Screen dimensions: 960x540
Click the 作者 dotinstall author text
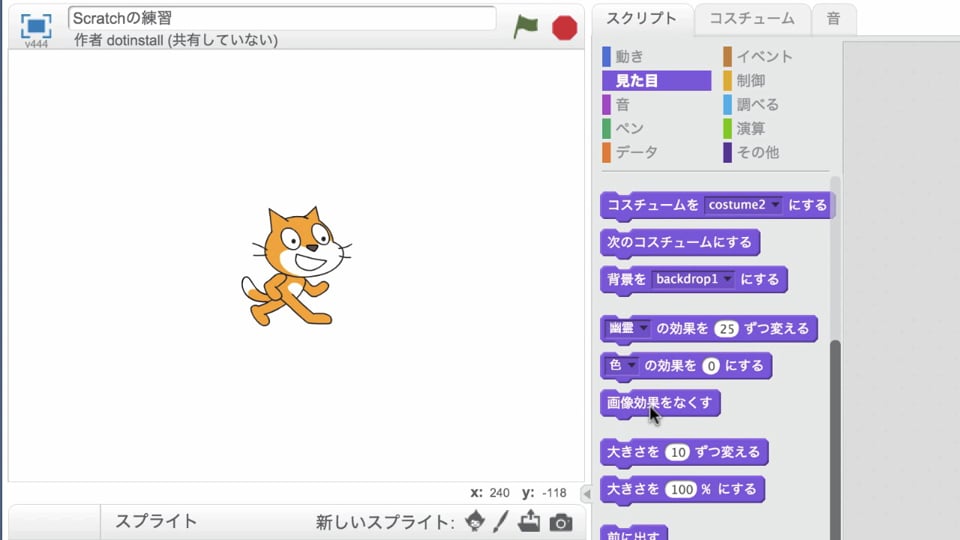(x=176, y=40)
